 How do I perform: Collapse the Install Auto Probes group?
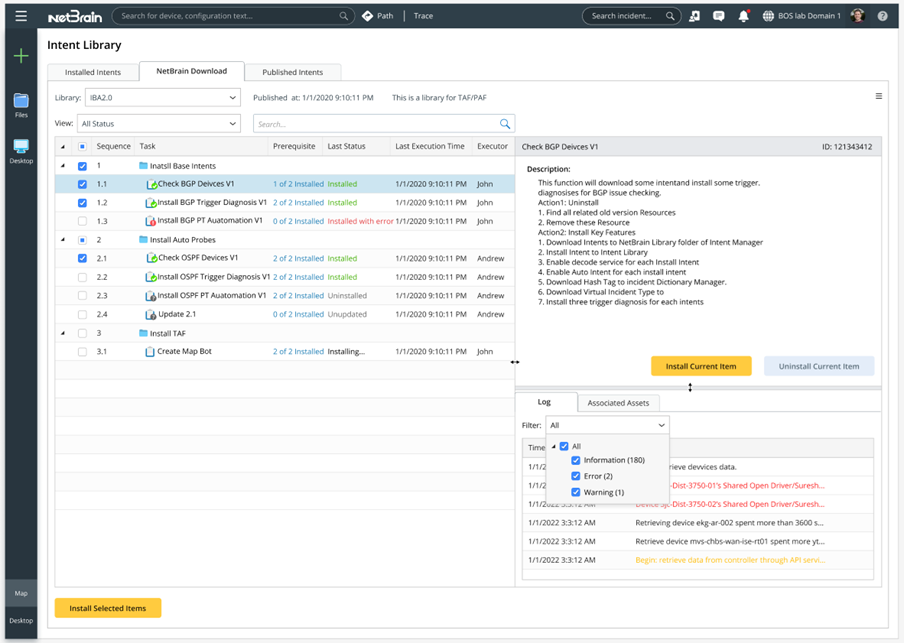63,240
